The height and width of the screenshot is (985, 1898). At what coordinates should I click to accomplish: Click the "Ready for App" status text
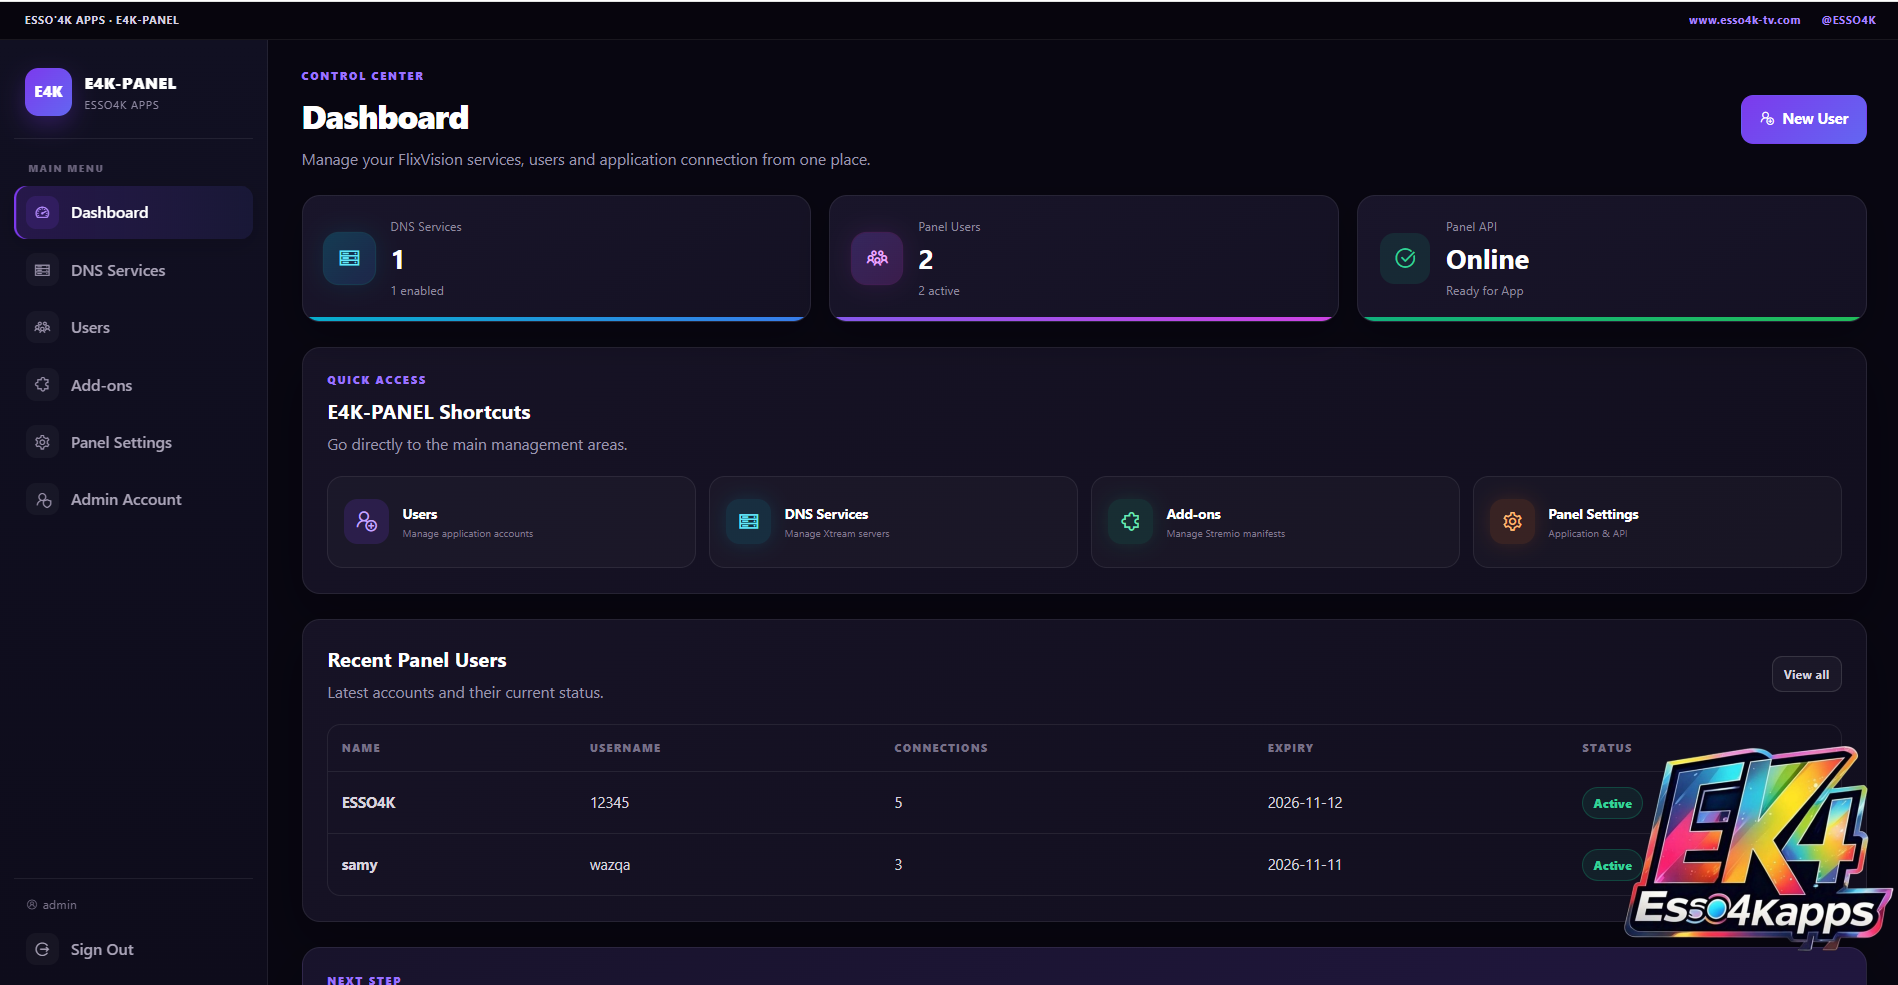[x=1485, y=291]
